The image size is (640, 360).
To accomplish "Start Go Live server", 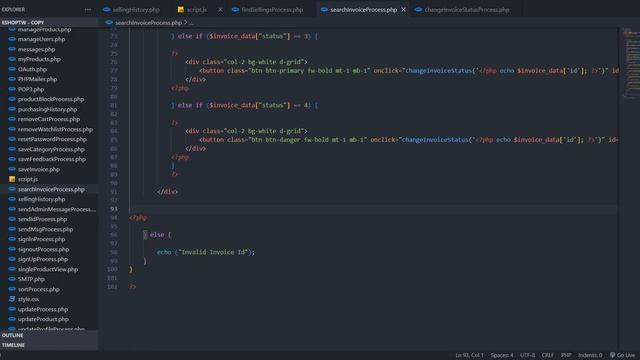I will click(622, 355).
